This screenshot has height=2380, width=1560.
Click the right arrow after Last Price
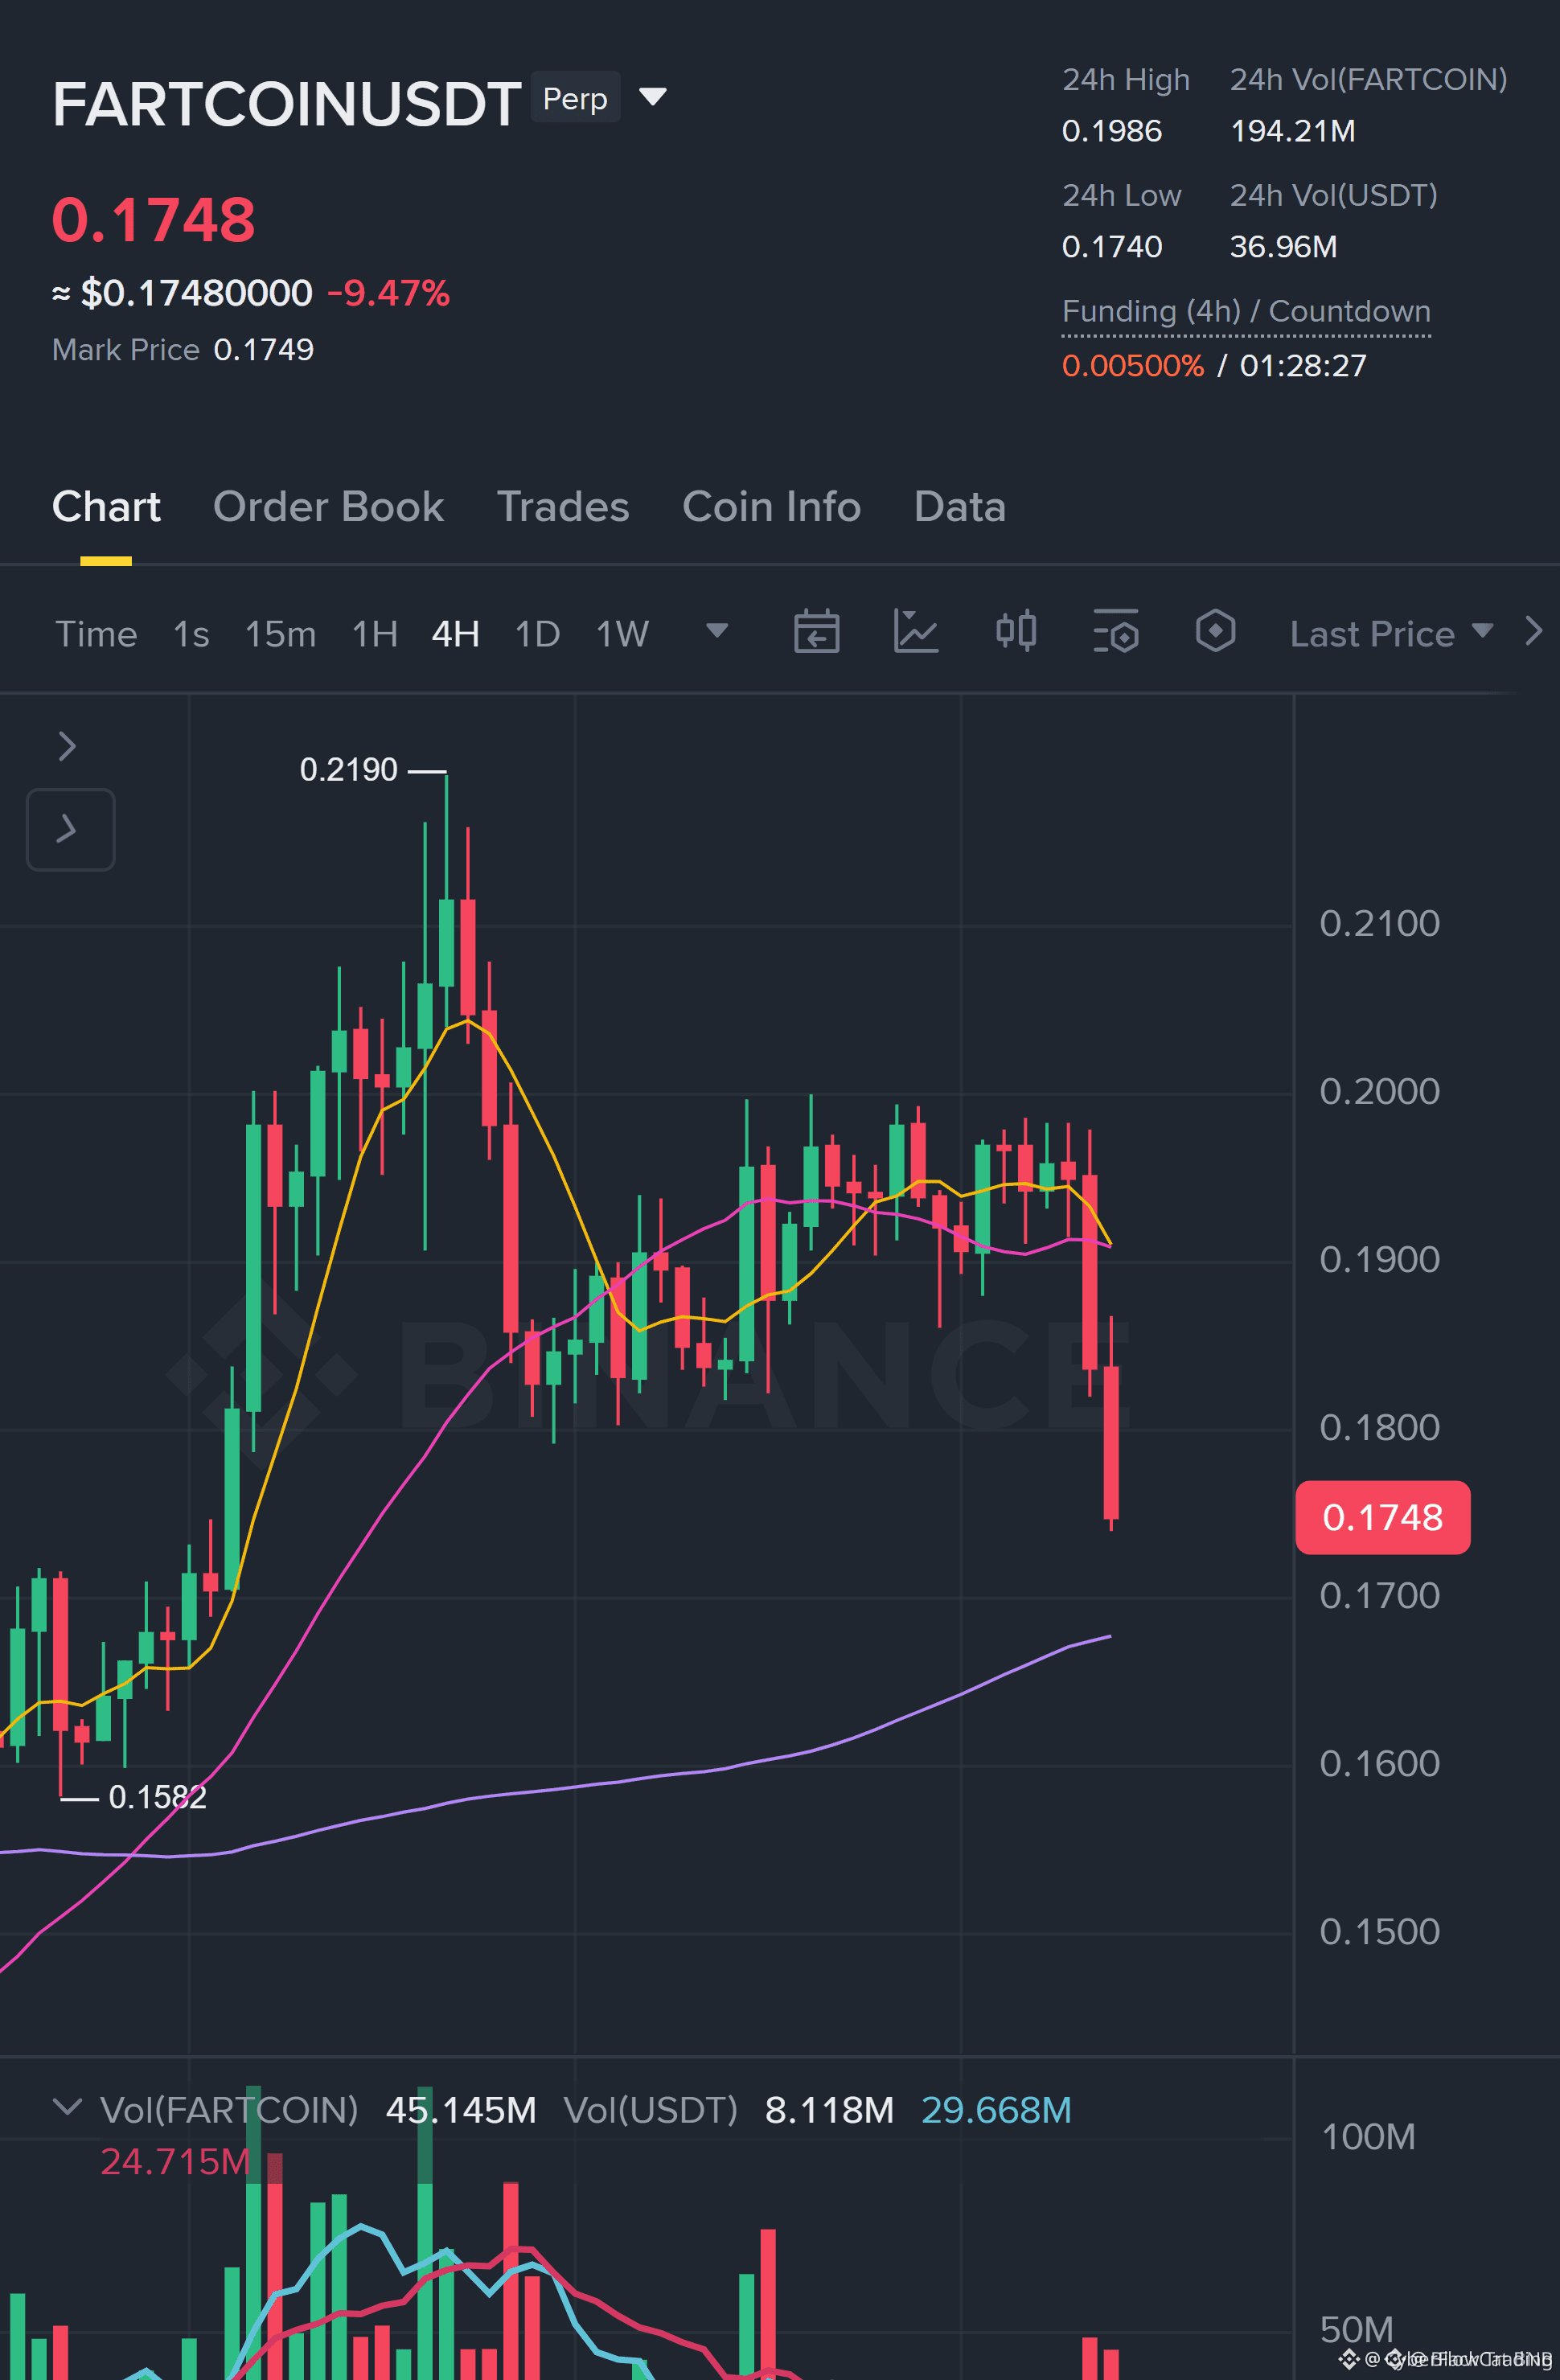coord(1534,631)
